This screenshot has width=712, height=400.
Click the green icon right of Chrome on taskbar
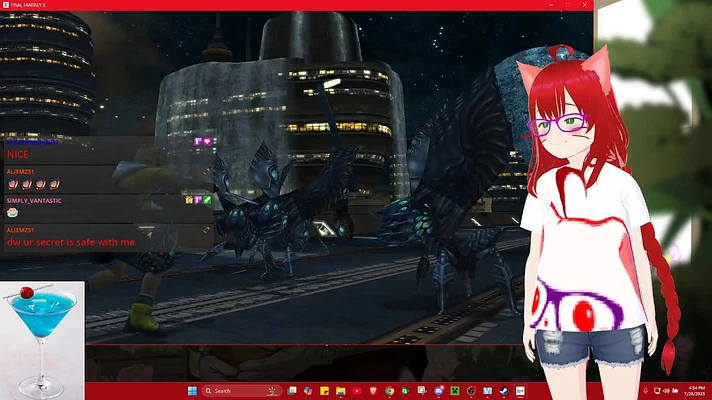click(405, 391)
